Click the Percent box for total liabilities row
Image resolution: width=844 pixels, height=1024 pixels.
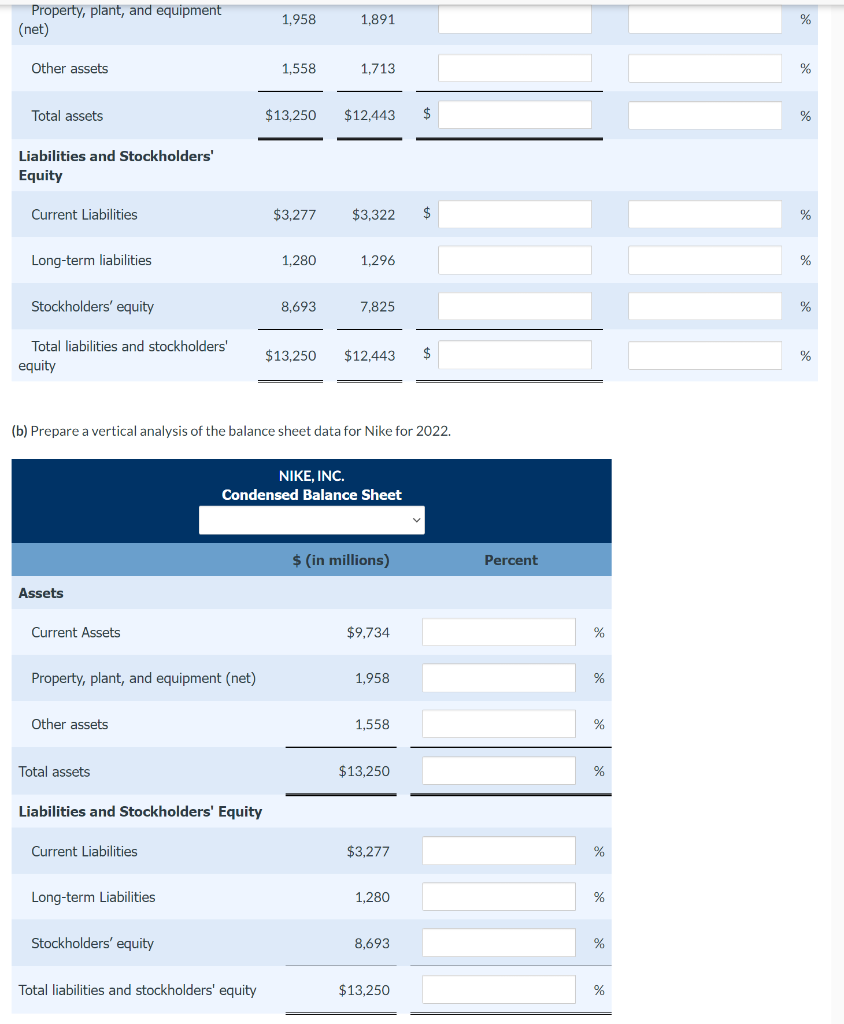coord(498,989)
